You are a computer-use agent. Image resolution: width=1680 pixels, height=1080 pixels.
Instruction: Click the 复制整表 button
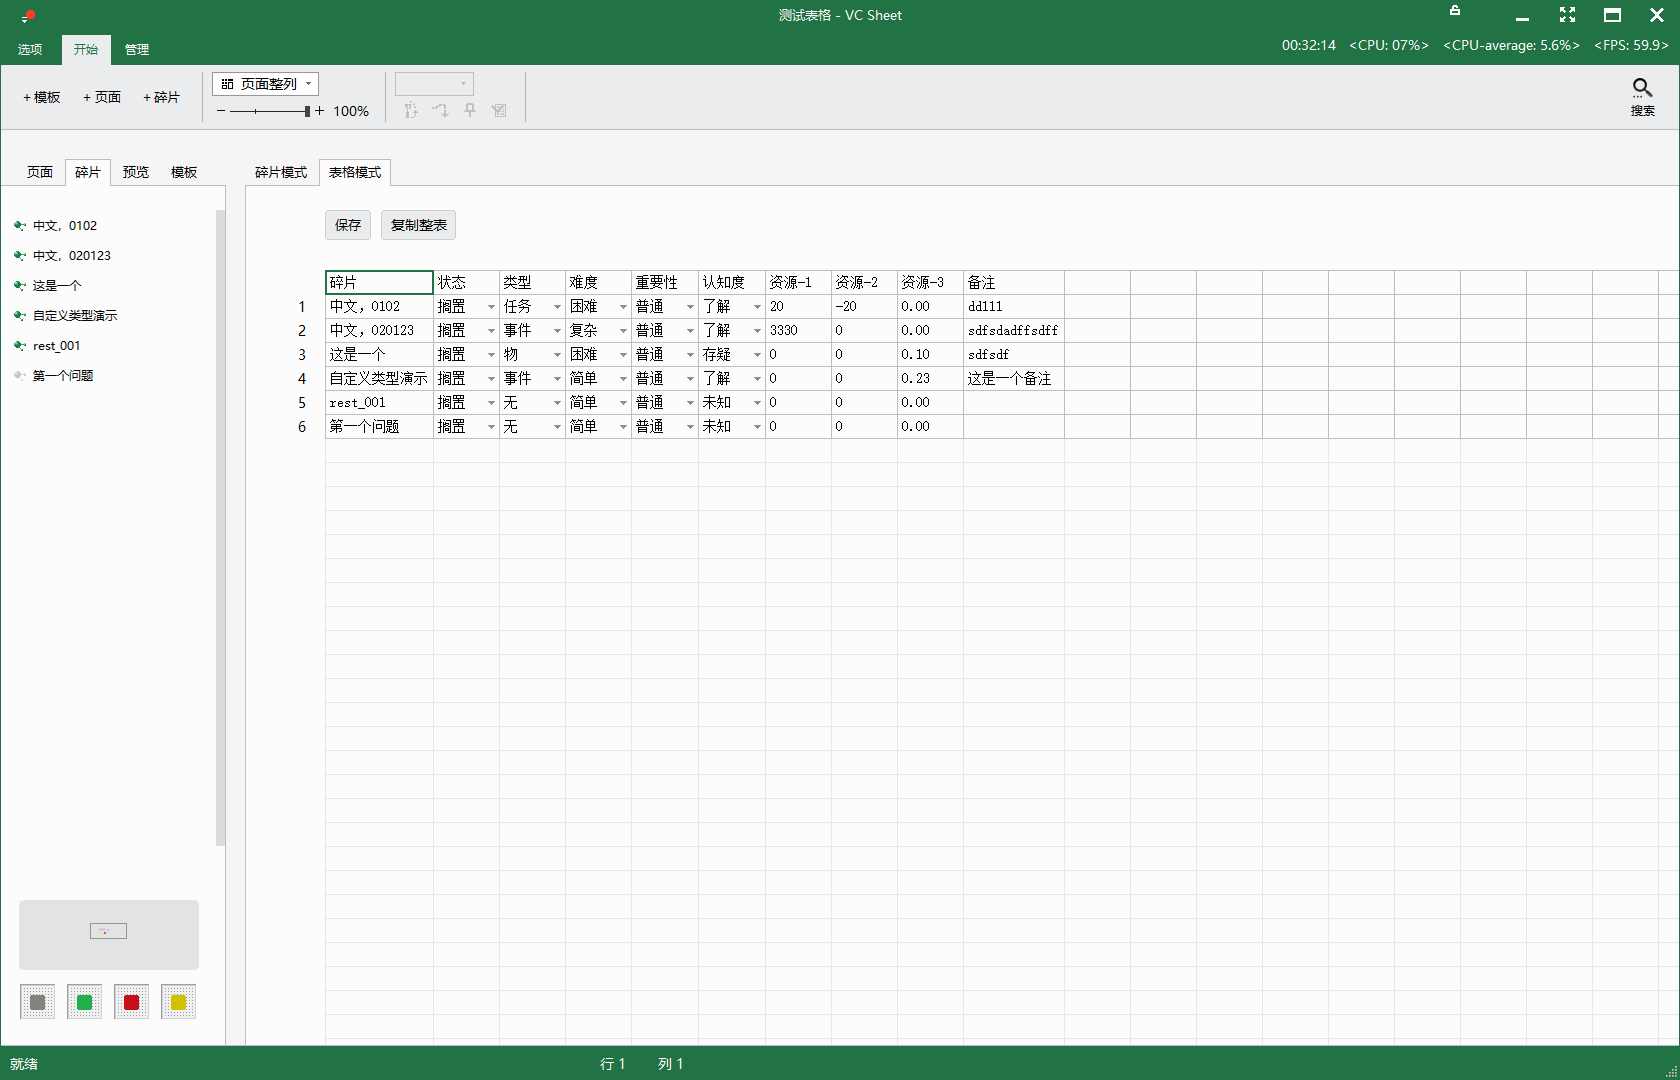[418, 225]
